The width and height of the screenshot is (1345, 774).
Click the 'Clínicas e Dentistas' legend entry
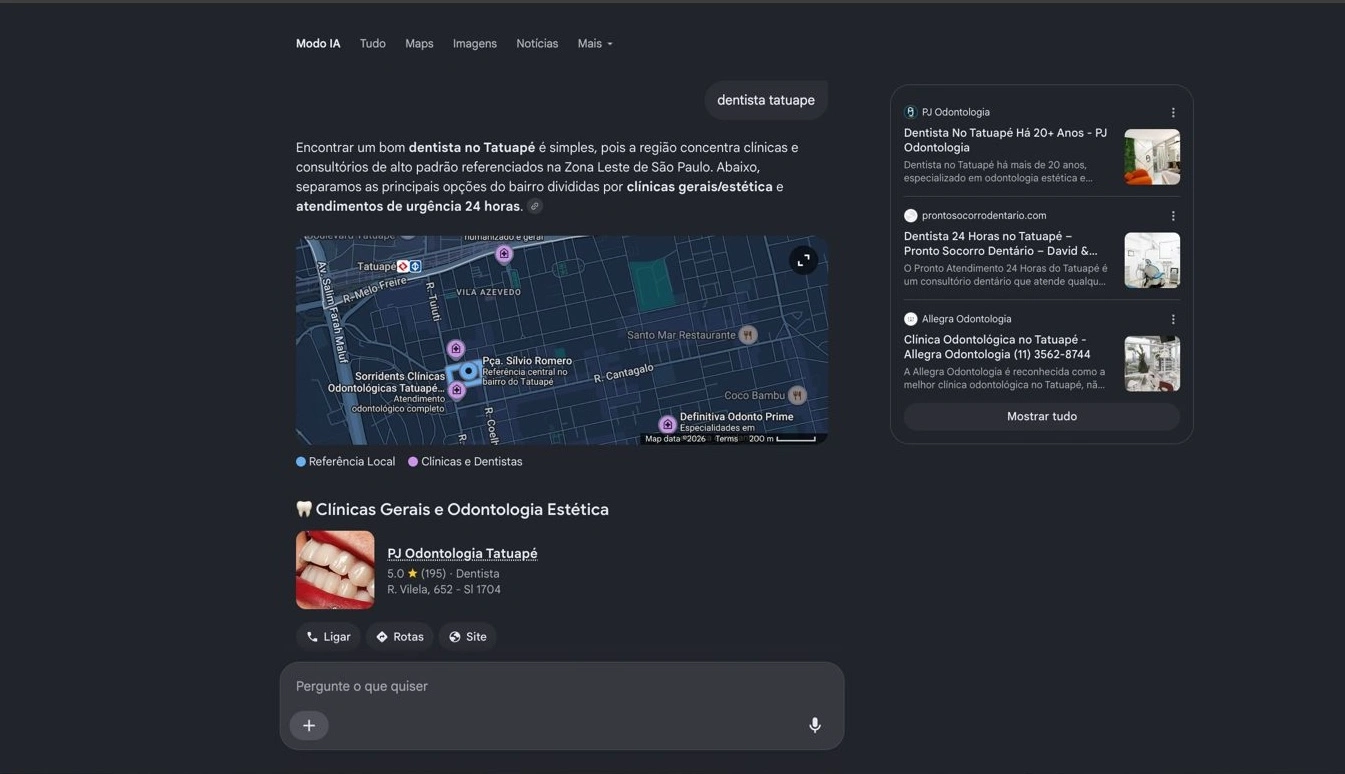pyautogui.click(x=465, y=462)
